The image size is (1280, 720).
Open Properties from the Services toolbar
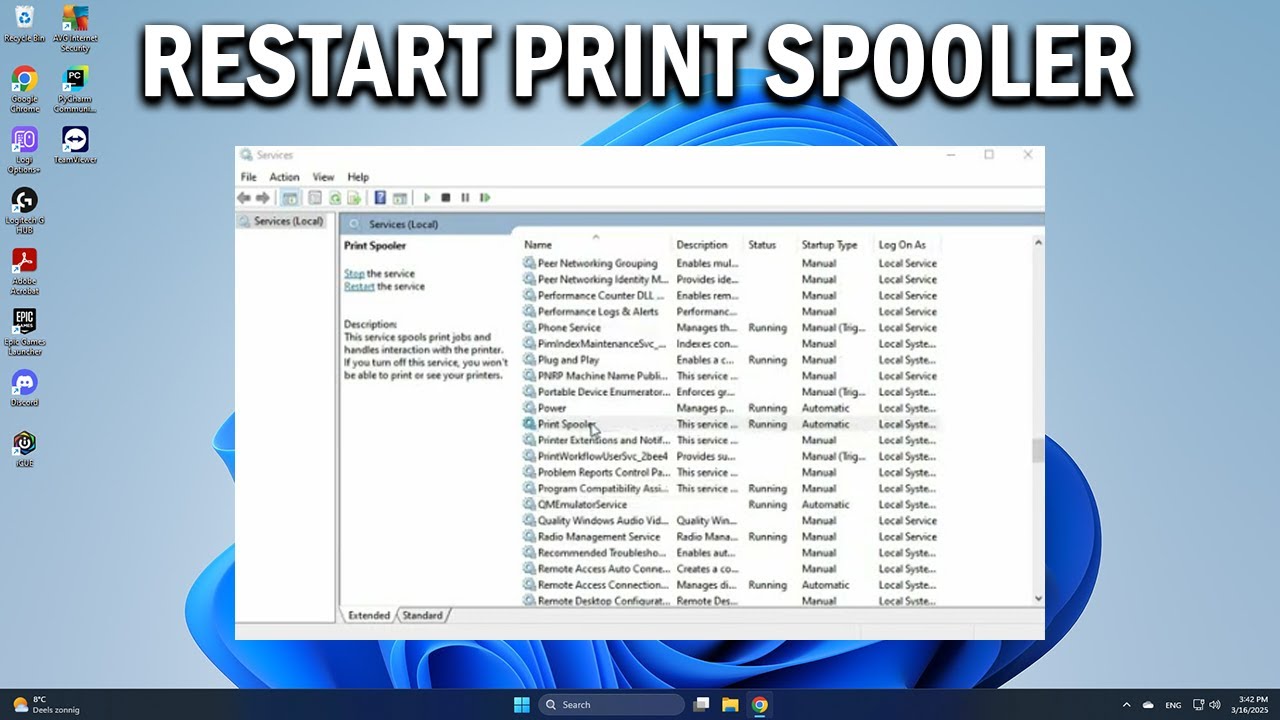315,198
